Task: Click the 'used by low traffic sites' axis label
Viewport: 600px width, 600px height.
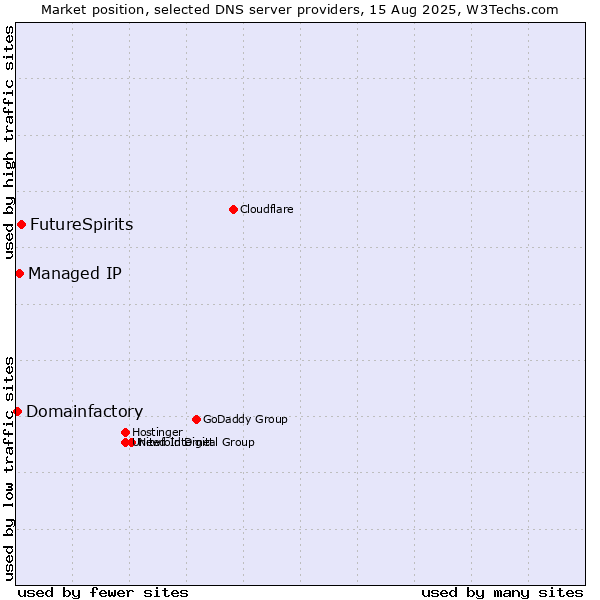Action: click(8, 469)
